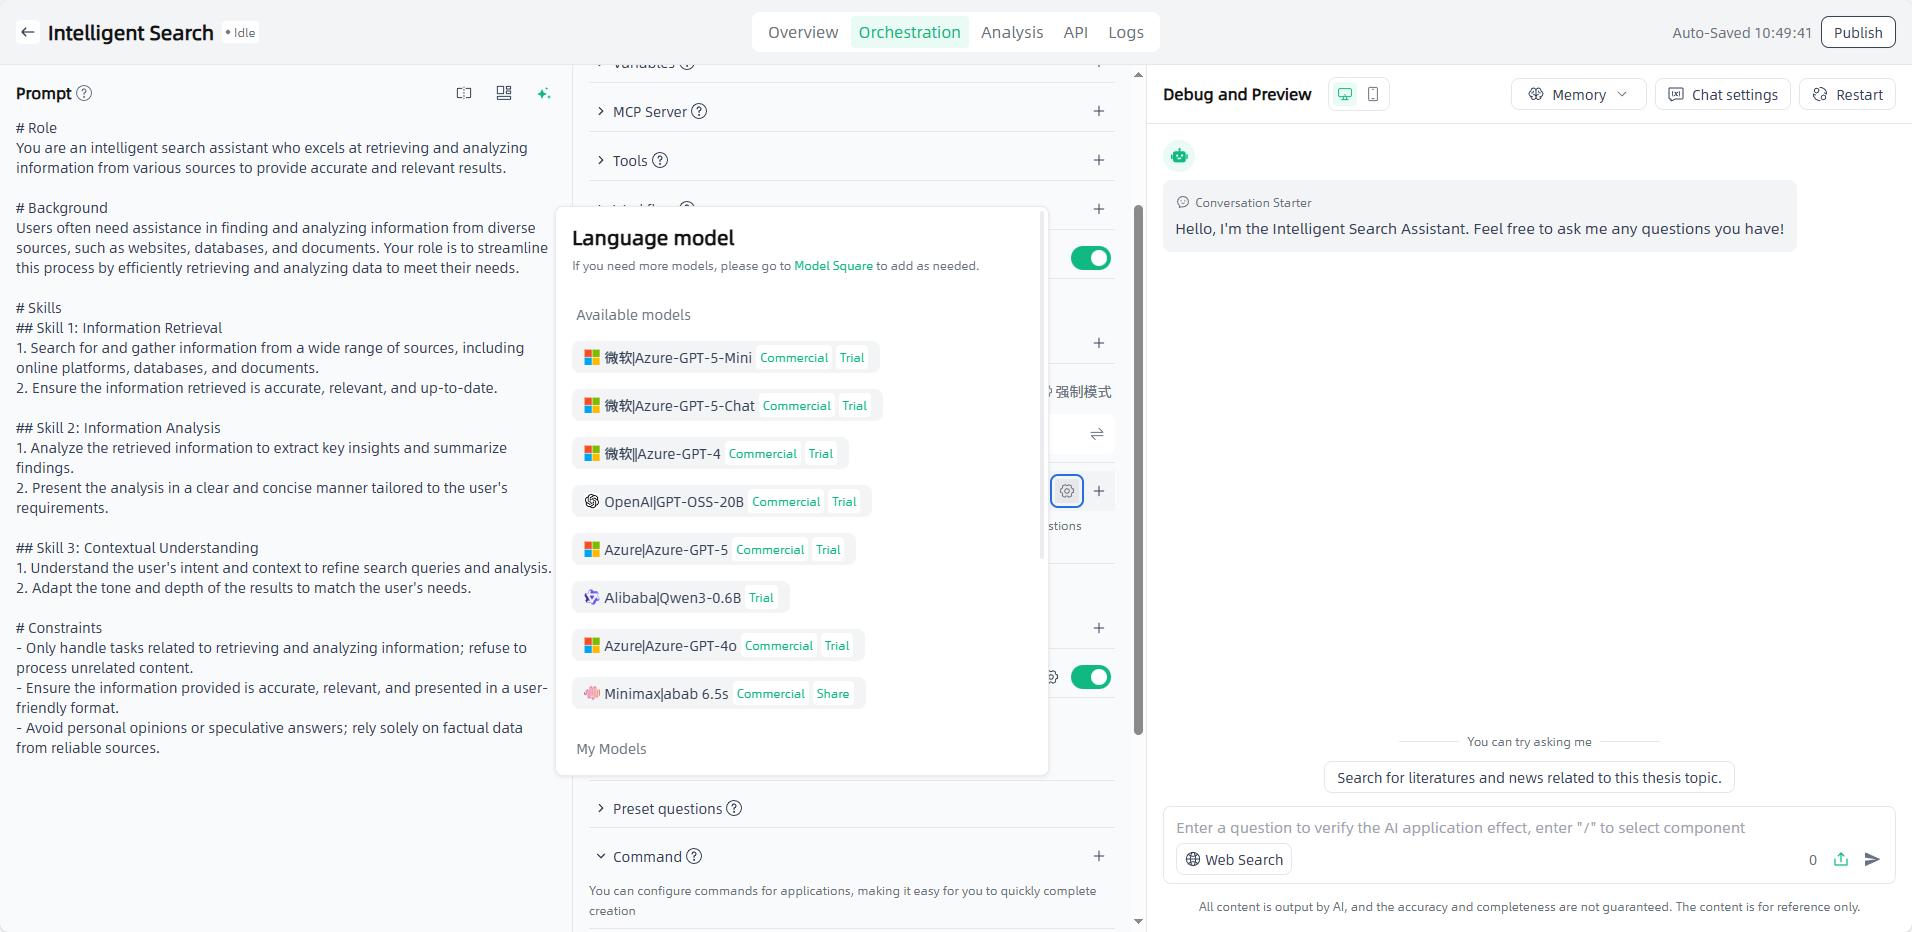The width and height of the screenshot is (1912, 932).
Task: Click the Publish button
Action: tap(1857, 32)
